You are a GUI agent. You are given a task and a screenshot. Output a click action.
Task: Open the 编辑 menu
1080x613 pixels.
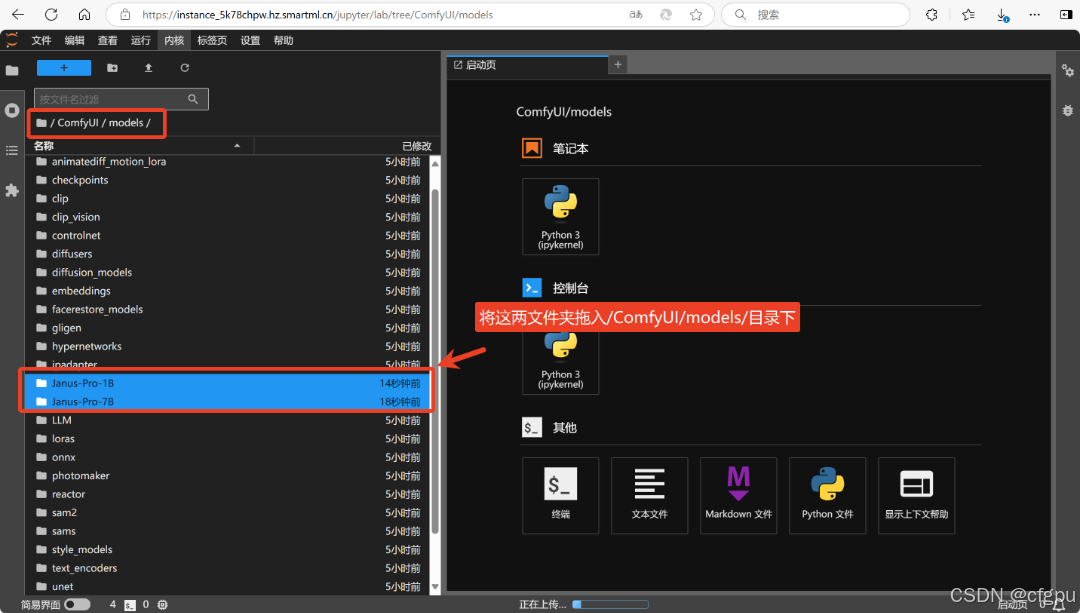pos(74,41)
